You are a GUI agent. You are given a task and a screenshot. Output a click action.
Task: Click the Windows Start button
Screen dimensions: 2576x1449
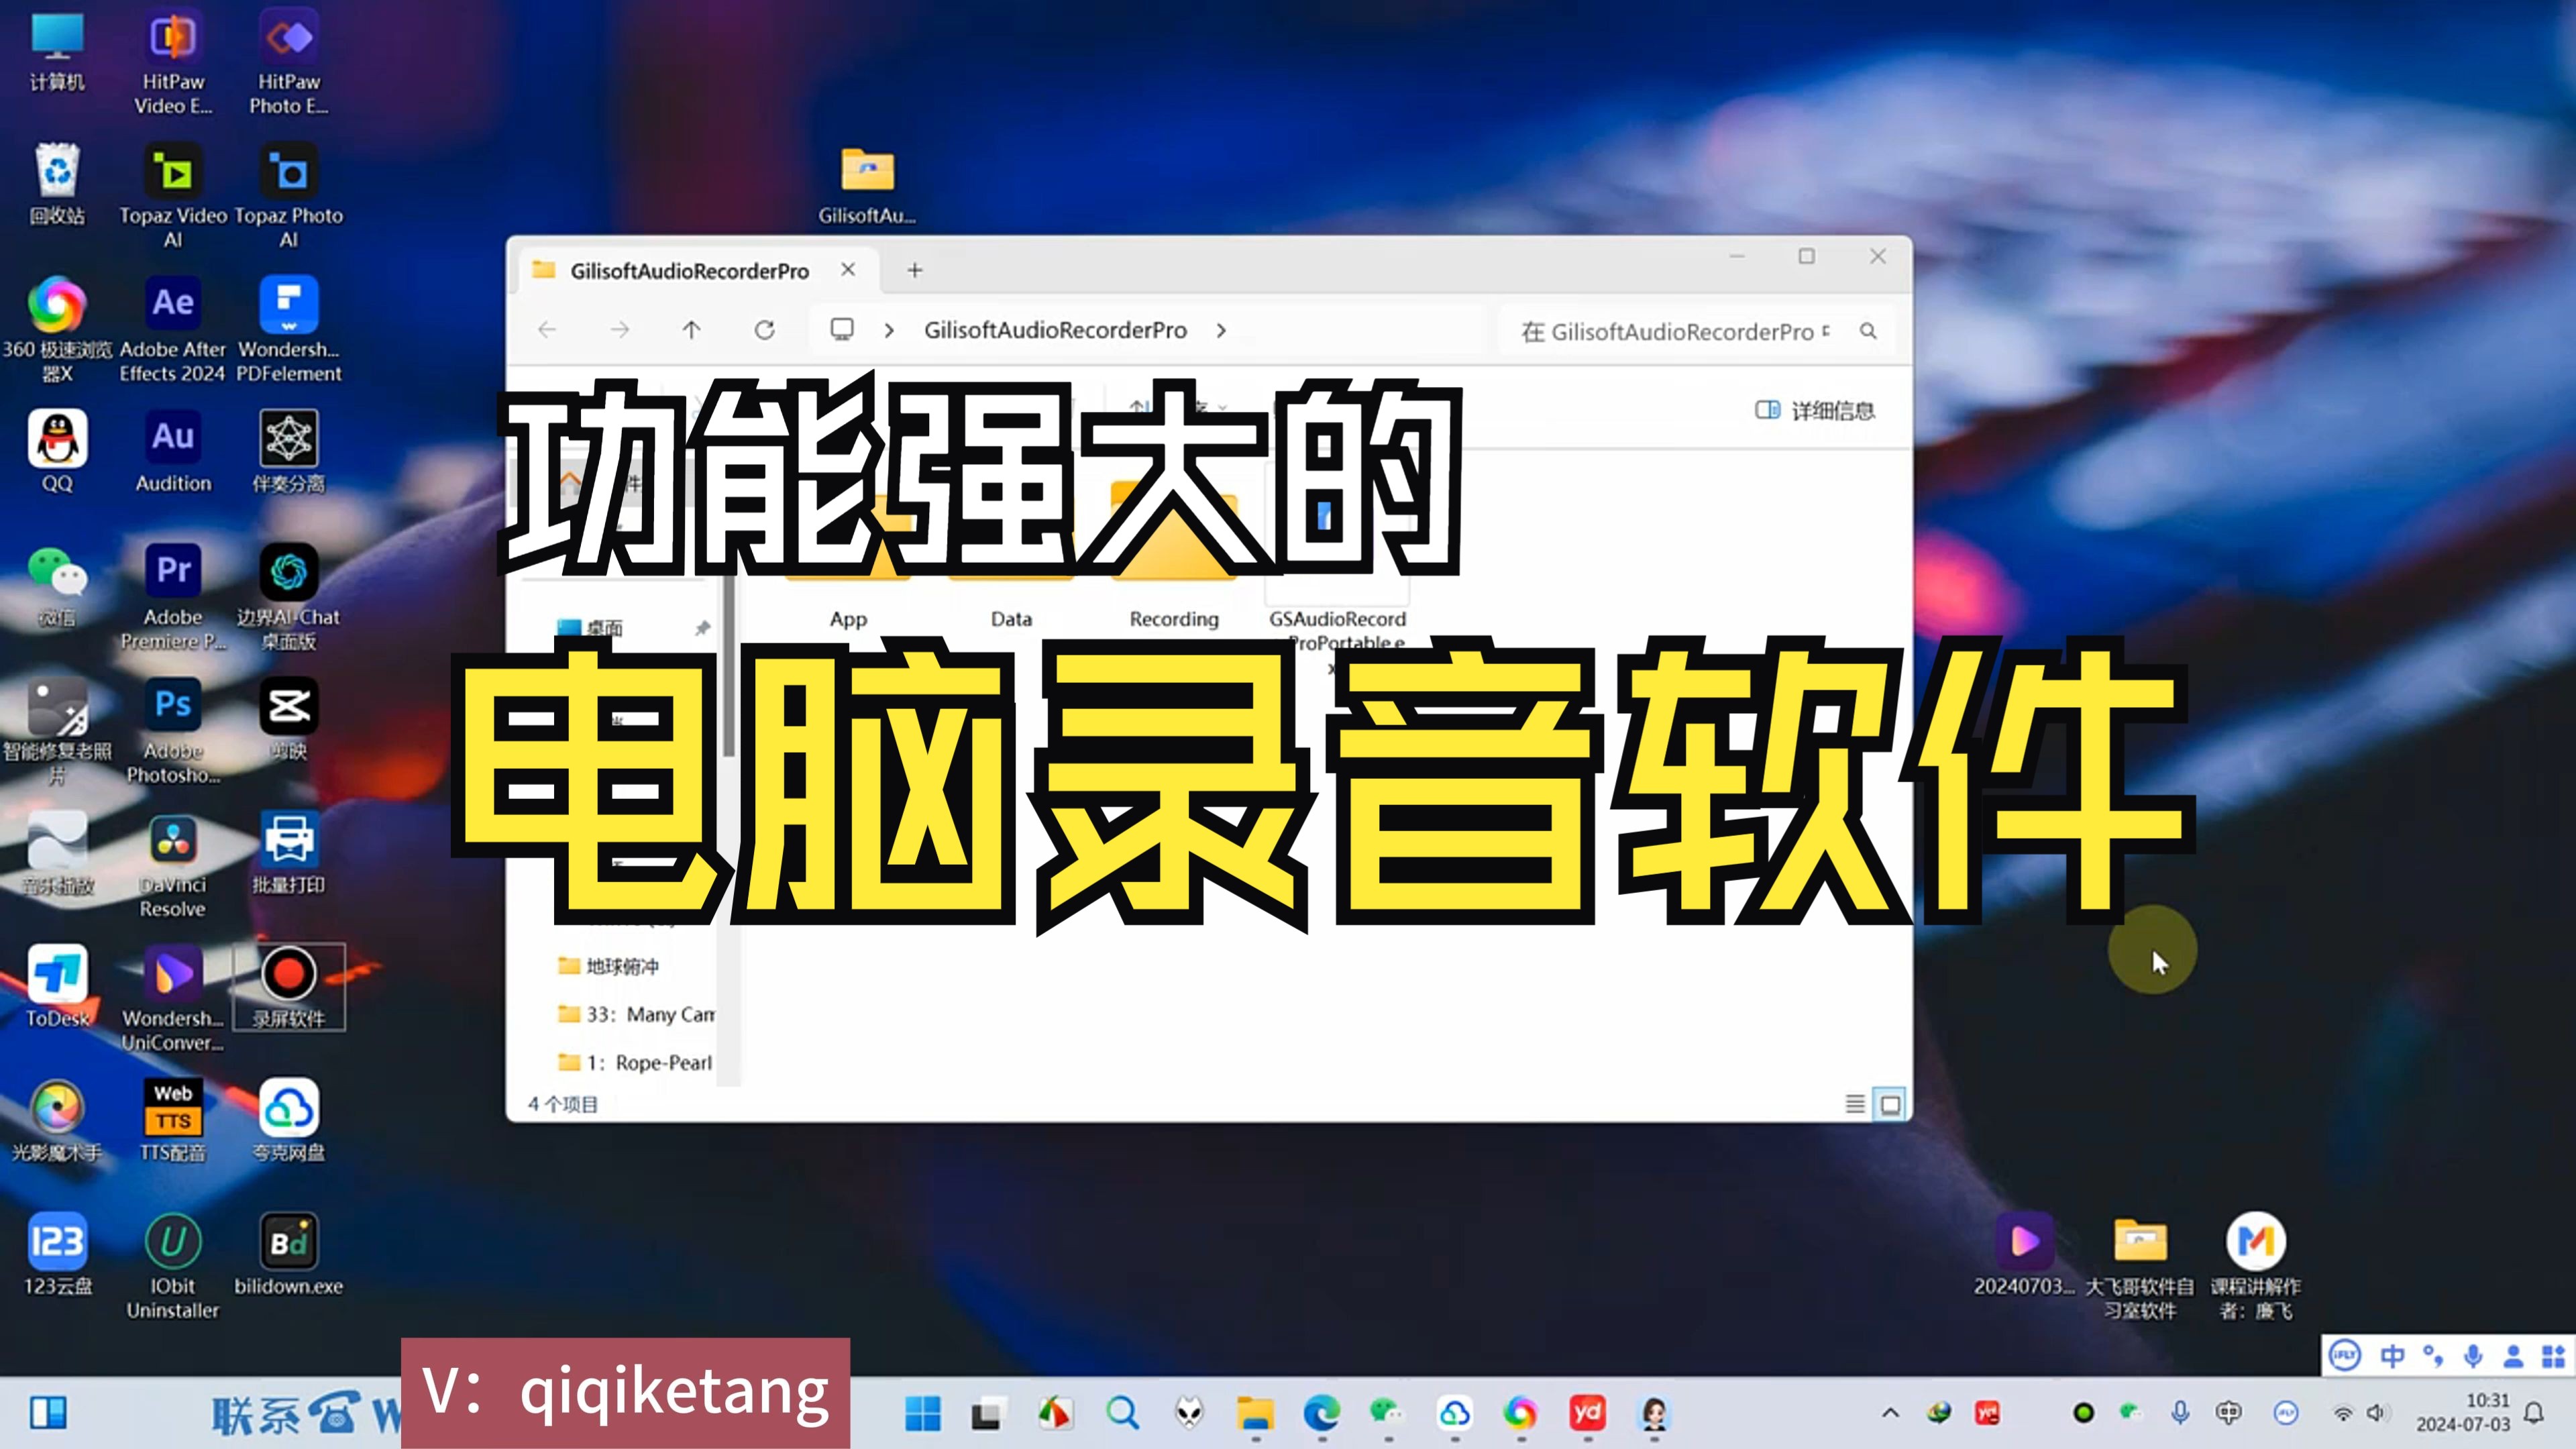[922, 1413]
